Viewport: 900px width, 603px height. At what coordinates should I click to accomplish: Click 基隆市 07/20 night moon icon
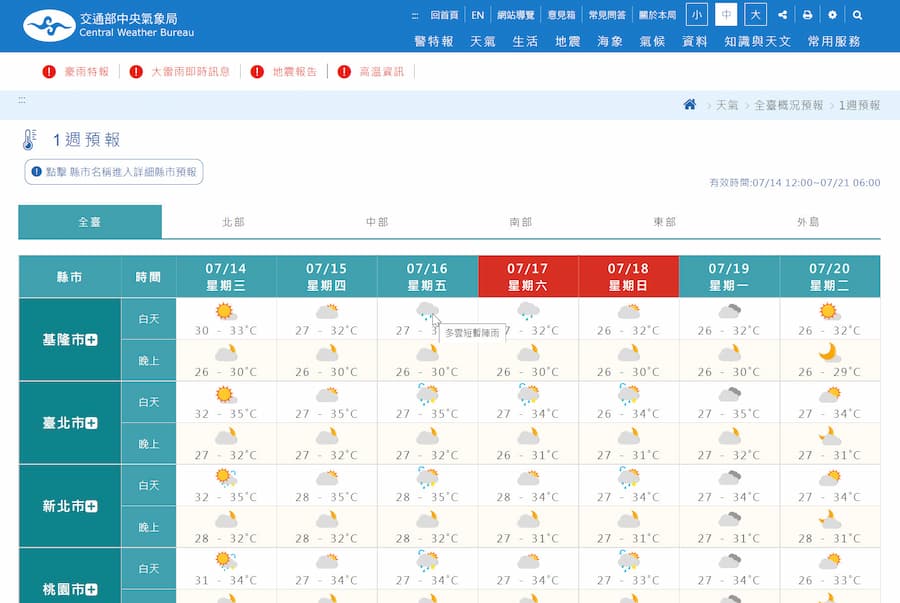[x=829, y=352]
